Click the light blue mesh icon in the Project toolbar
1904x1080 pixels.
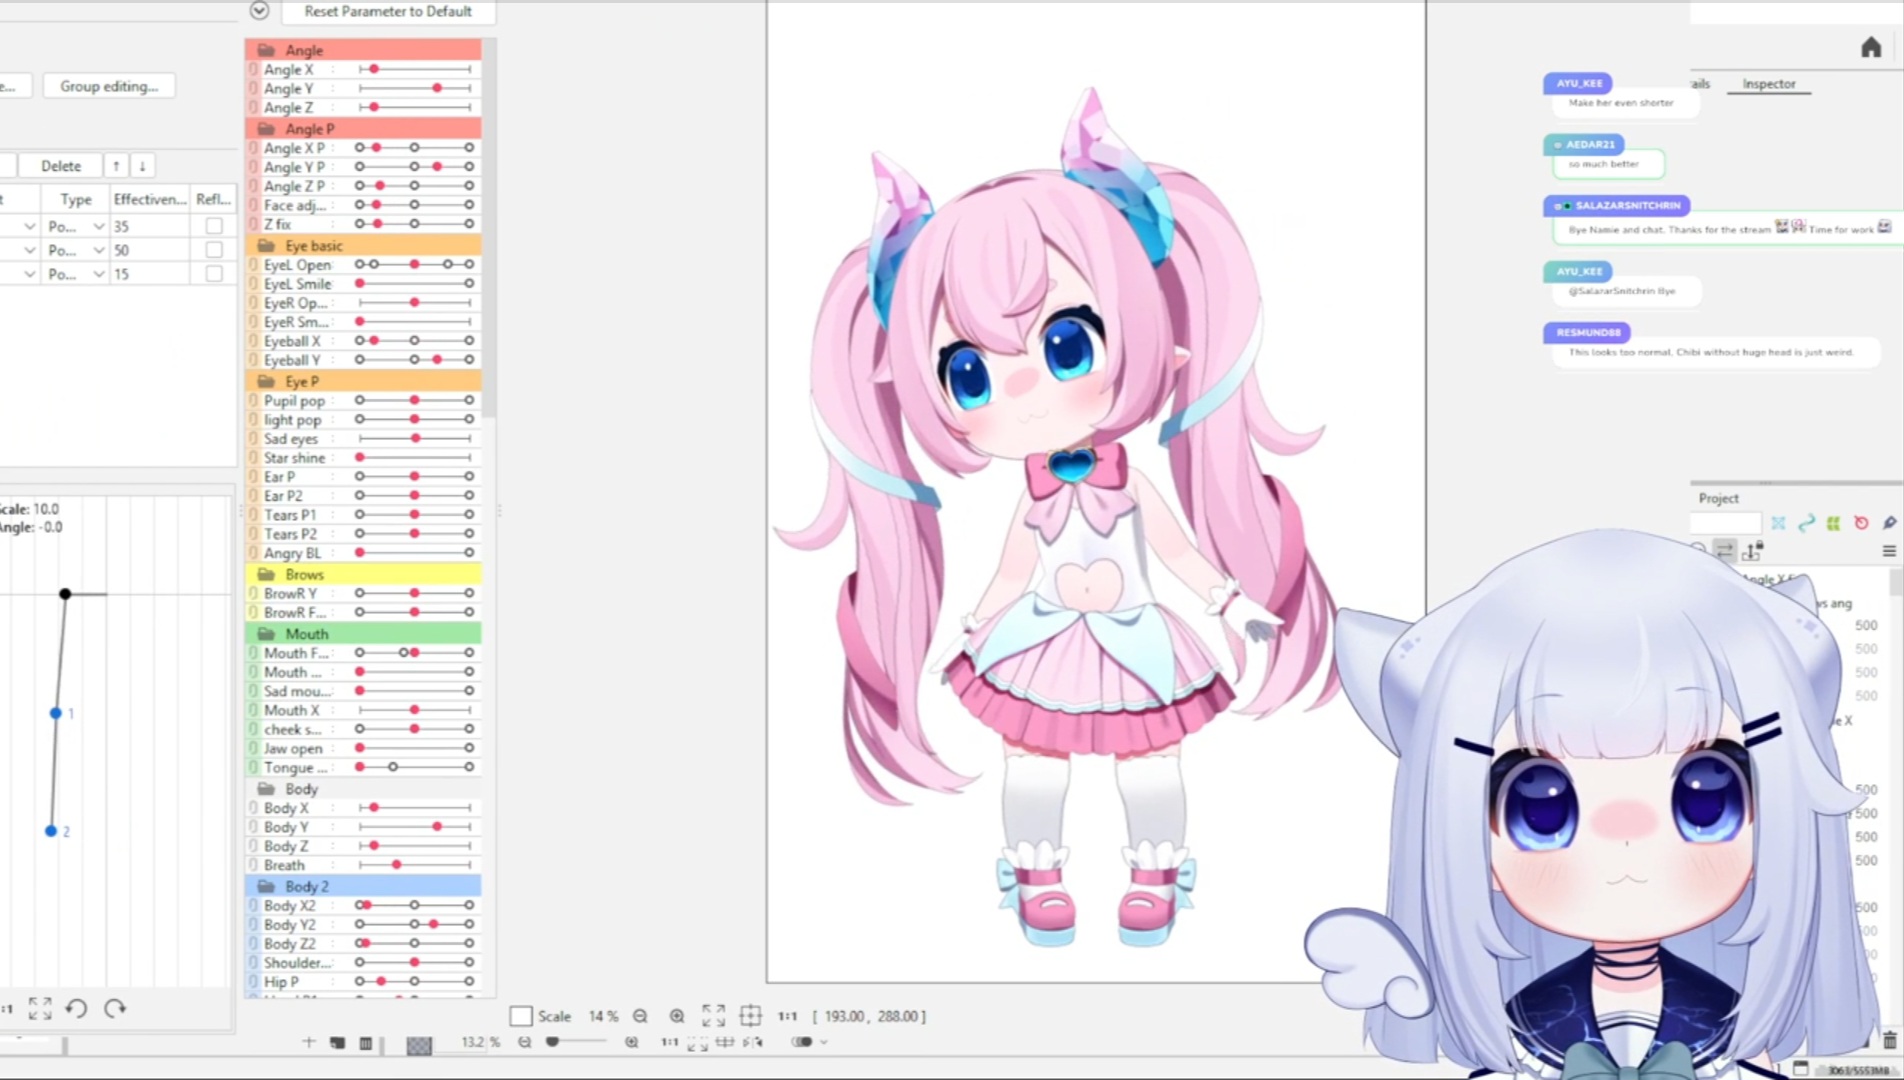click(1778, 523)
